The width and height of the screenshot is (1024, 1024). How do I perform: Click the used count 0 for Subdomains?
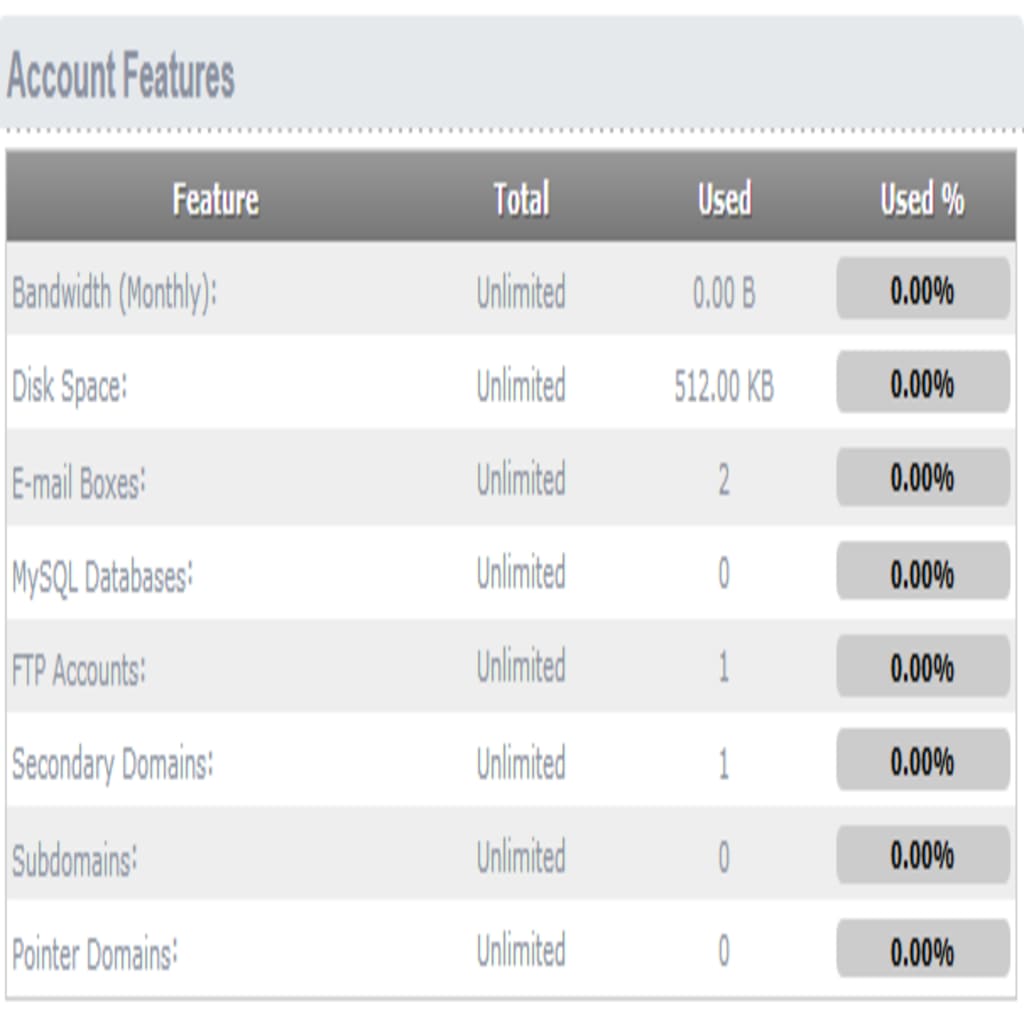click(x=724, y=857)
